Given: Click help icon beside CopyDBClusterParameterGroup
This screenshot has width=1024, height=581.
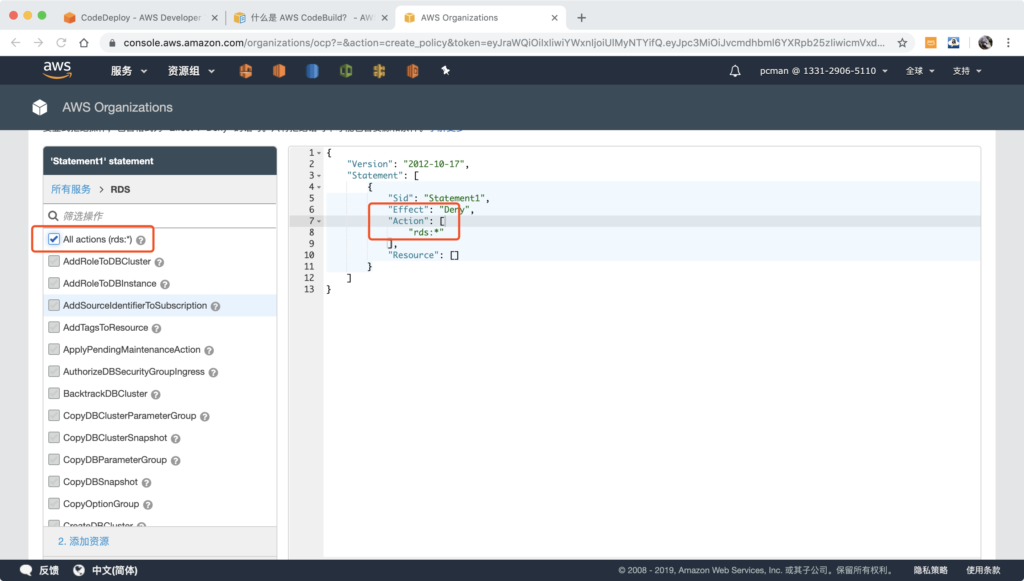Looking at the screenshot, I should coord(204,416).
